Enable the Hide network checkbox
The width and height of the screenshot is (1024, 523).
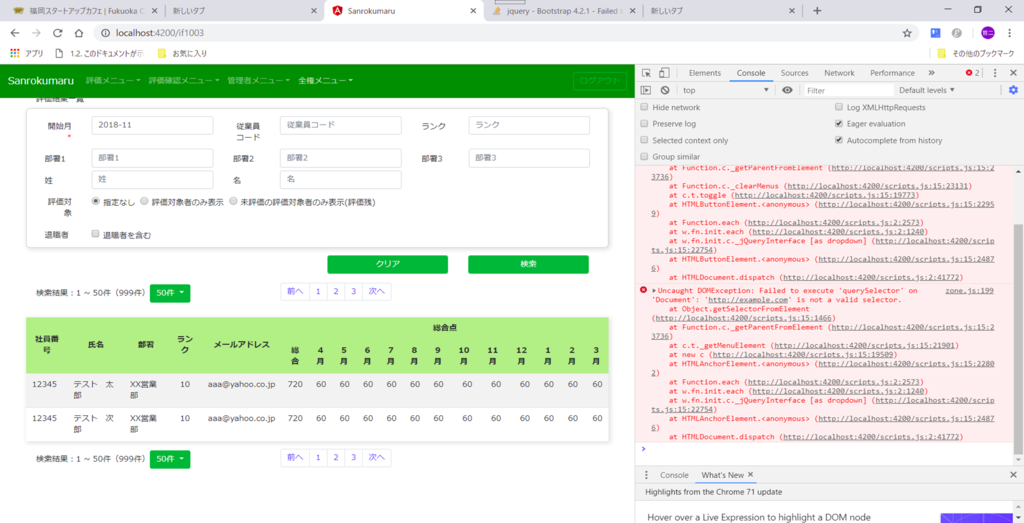point(645,107)
